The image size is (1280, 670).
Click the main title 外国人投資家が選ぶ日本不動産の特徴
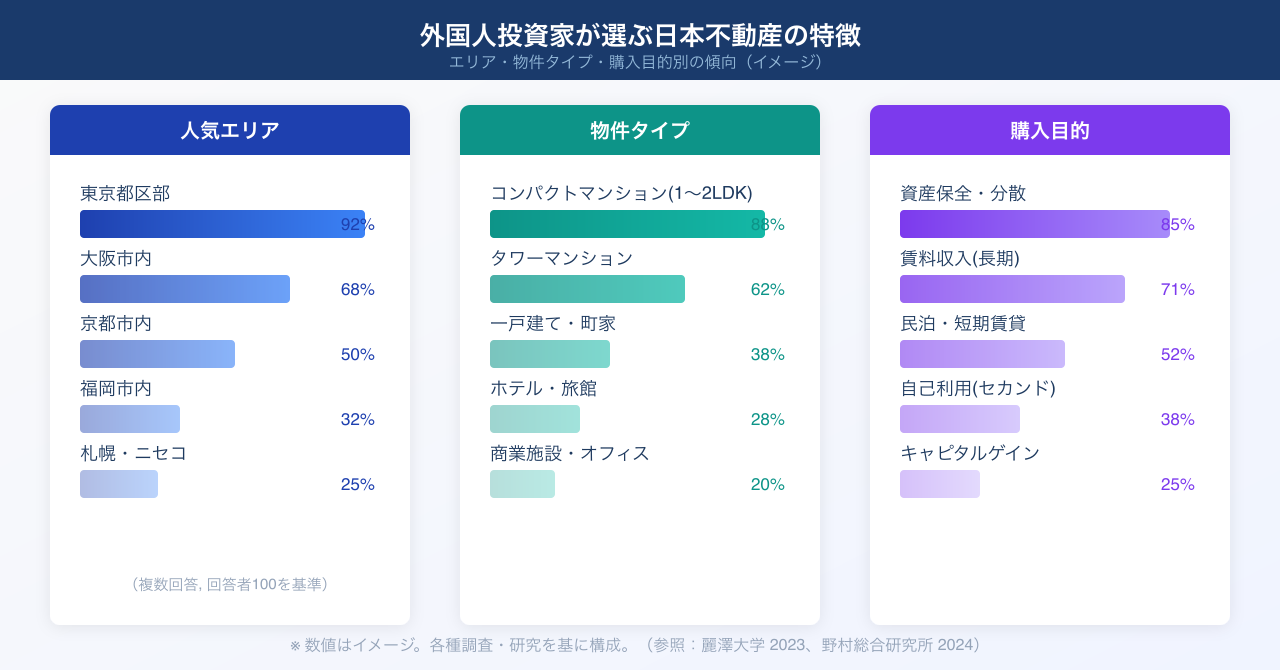[640, 35]
